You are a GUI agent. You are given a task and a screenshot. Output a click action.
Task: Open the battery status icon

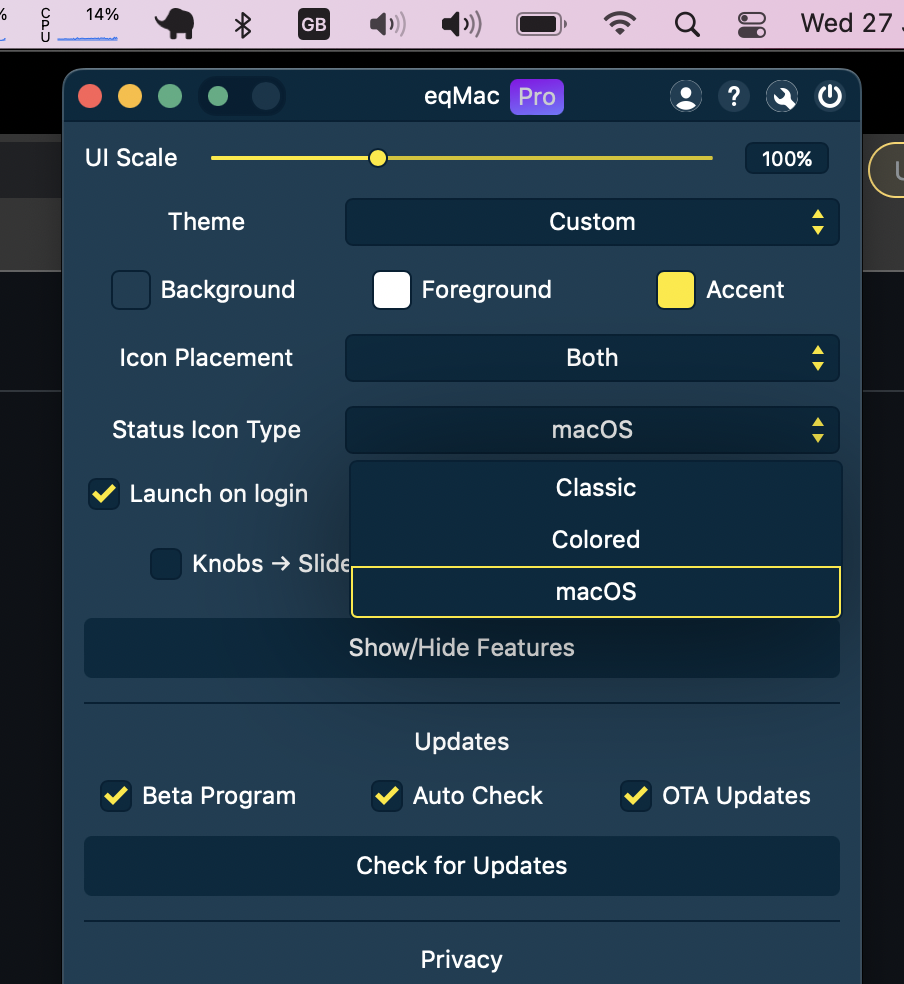click(541, 24)
